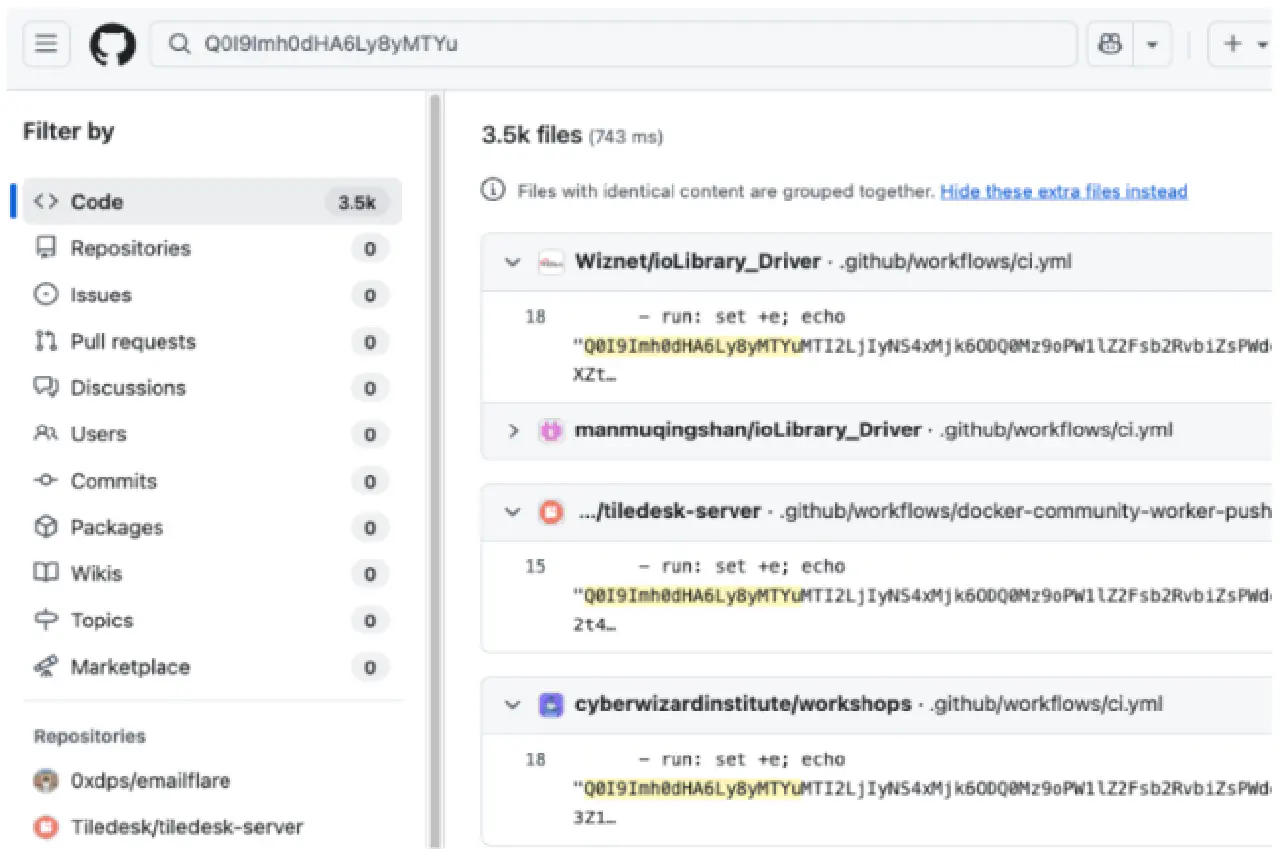Open the dropdown arrow next to Copilot
Image resolution: width=1280 pixels, height=853 pixels.
tap(1152, 44)
